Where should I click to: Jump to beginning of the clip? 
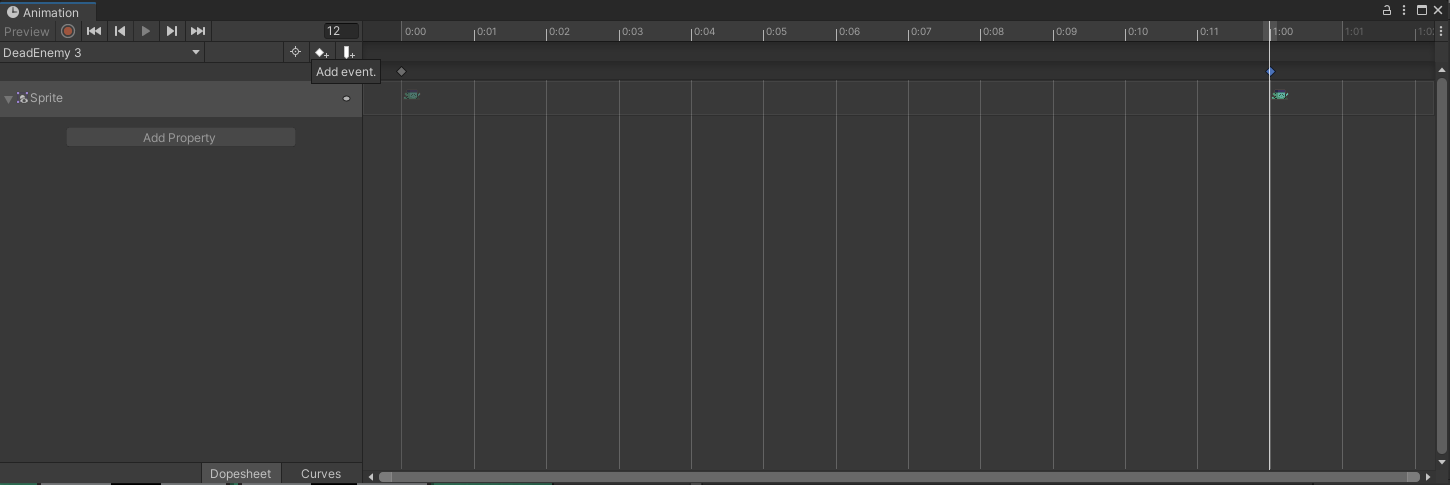[x=94, y=31]
